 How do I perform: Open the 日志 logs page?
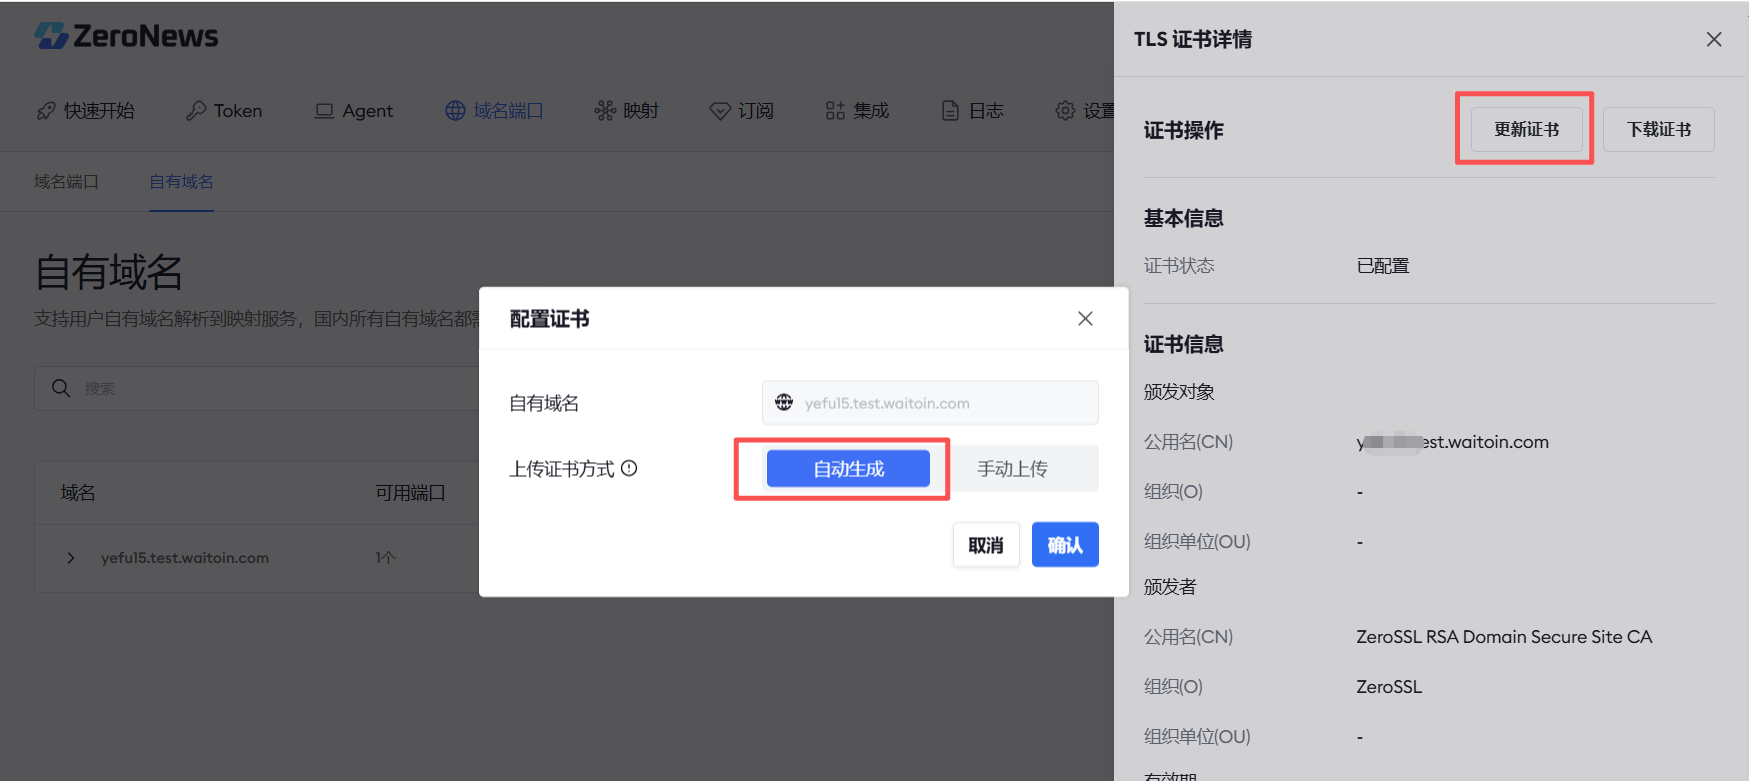(973, 111)
